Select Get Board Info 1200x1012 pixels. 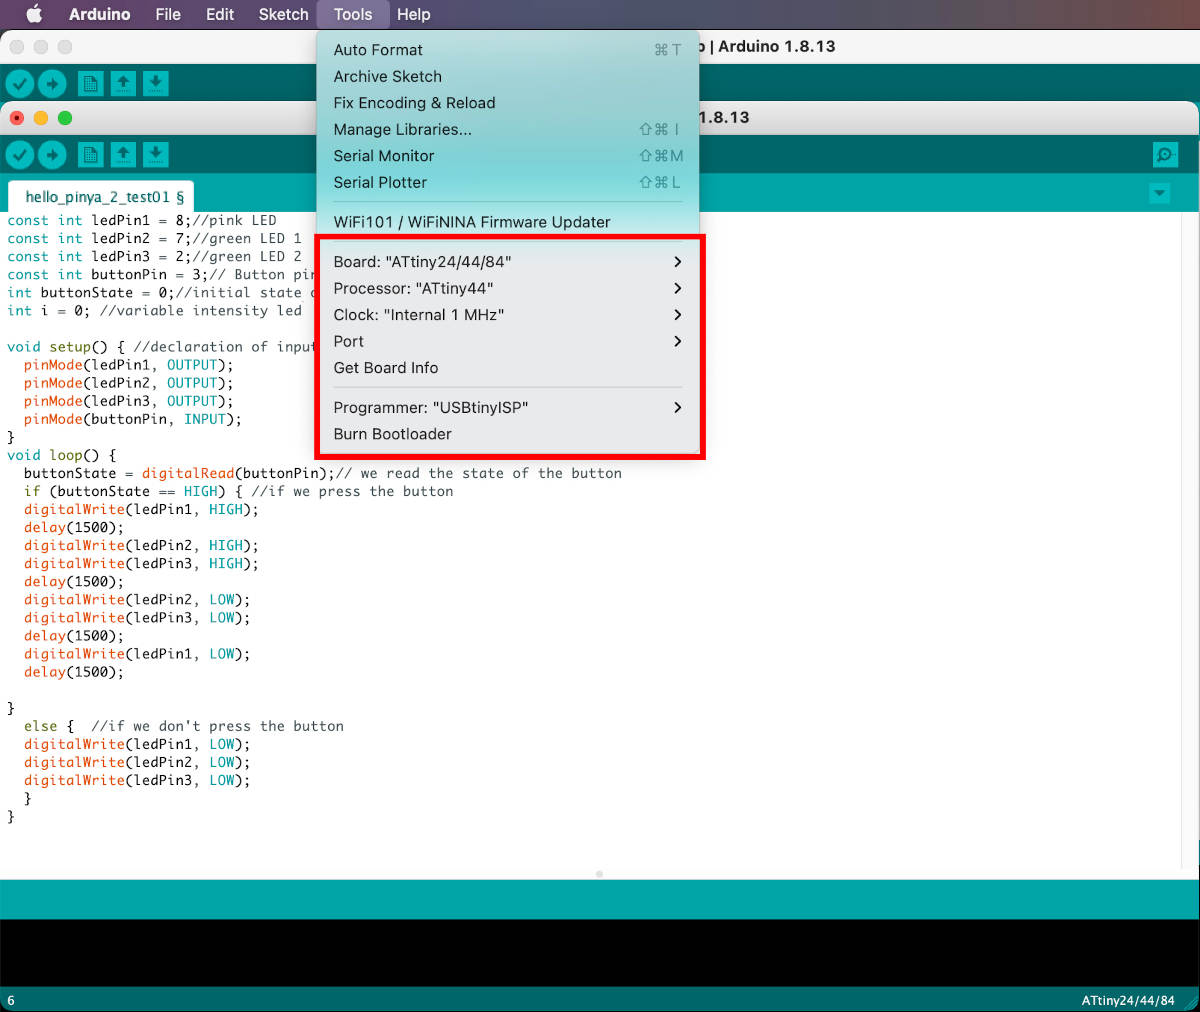tap(508, 367)
